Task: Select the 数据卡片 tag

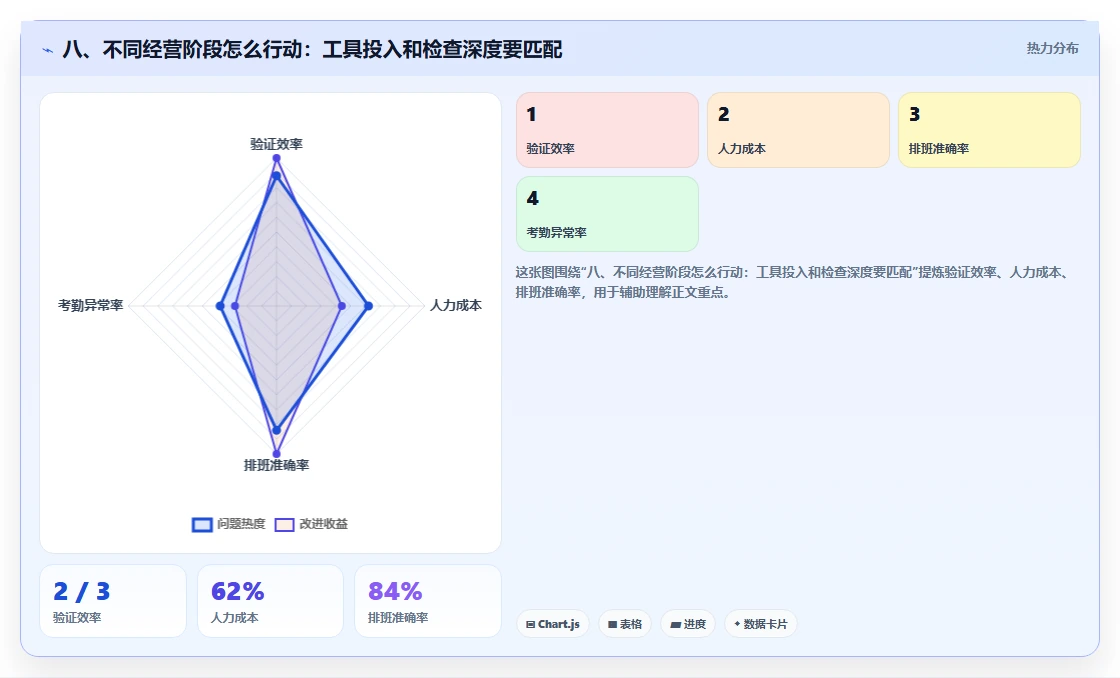Action: click(761, 624)
